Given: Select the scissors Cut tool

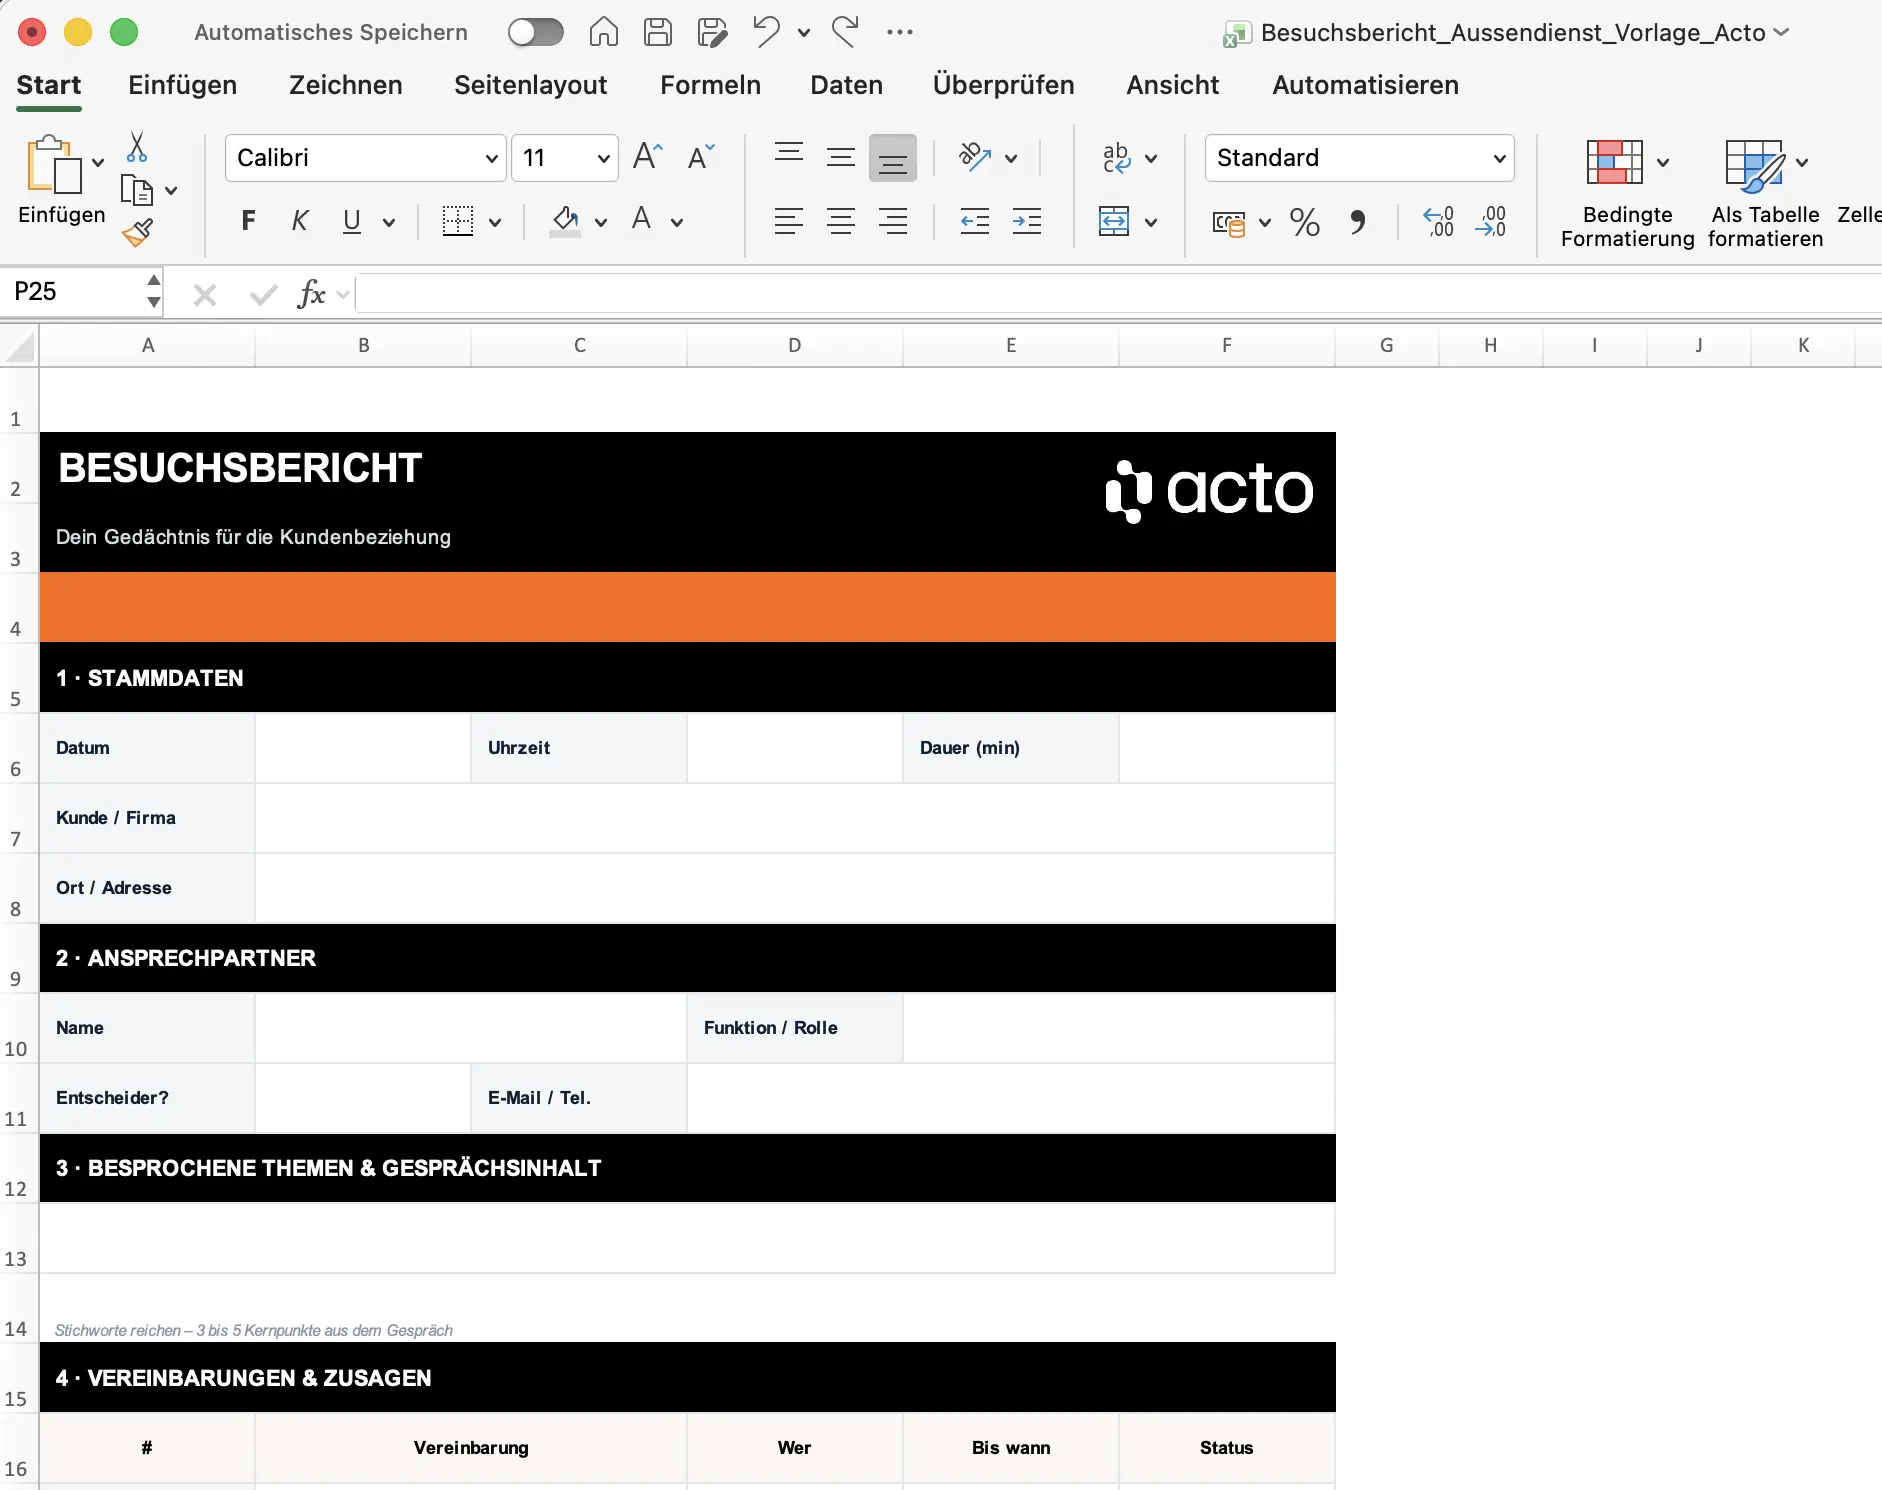Looking at the screenshot, I should [138, 147].
